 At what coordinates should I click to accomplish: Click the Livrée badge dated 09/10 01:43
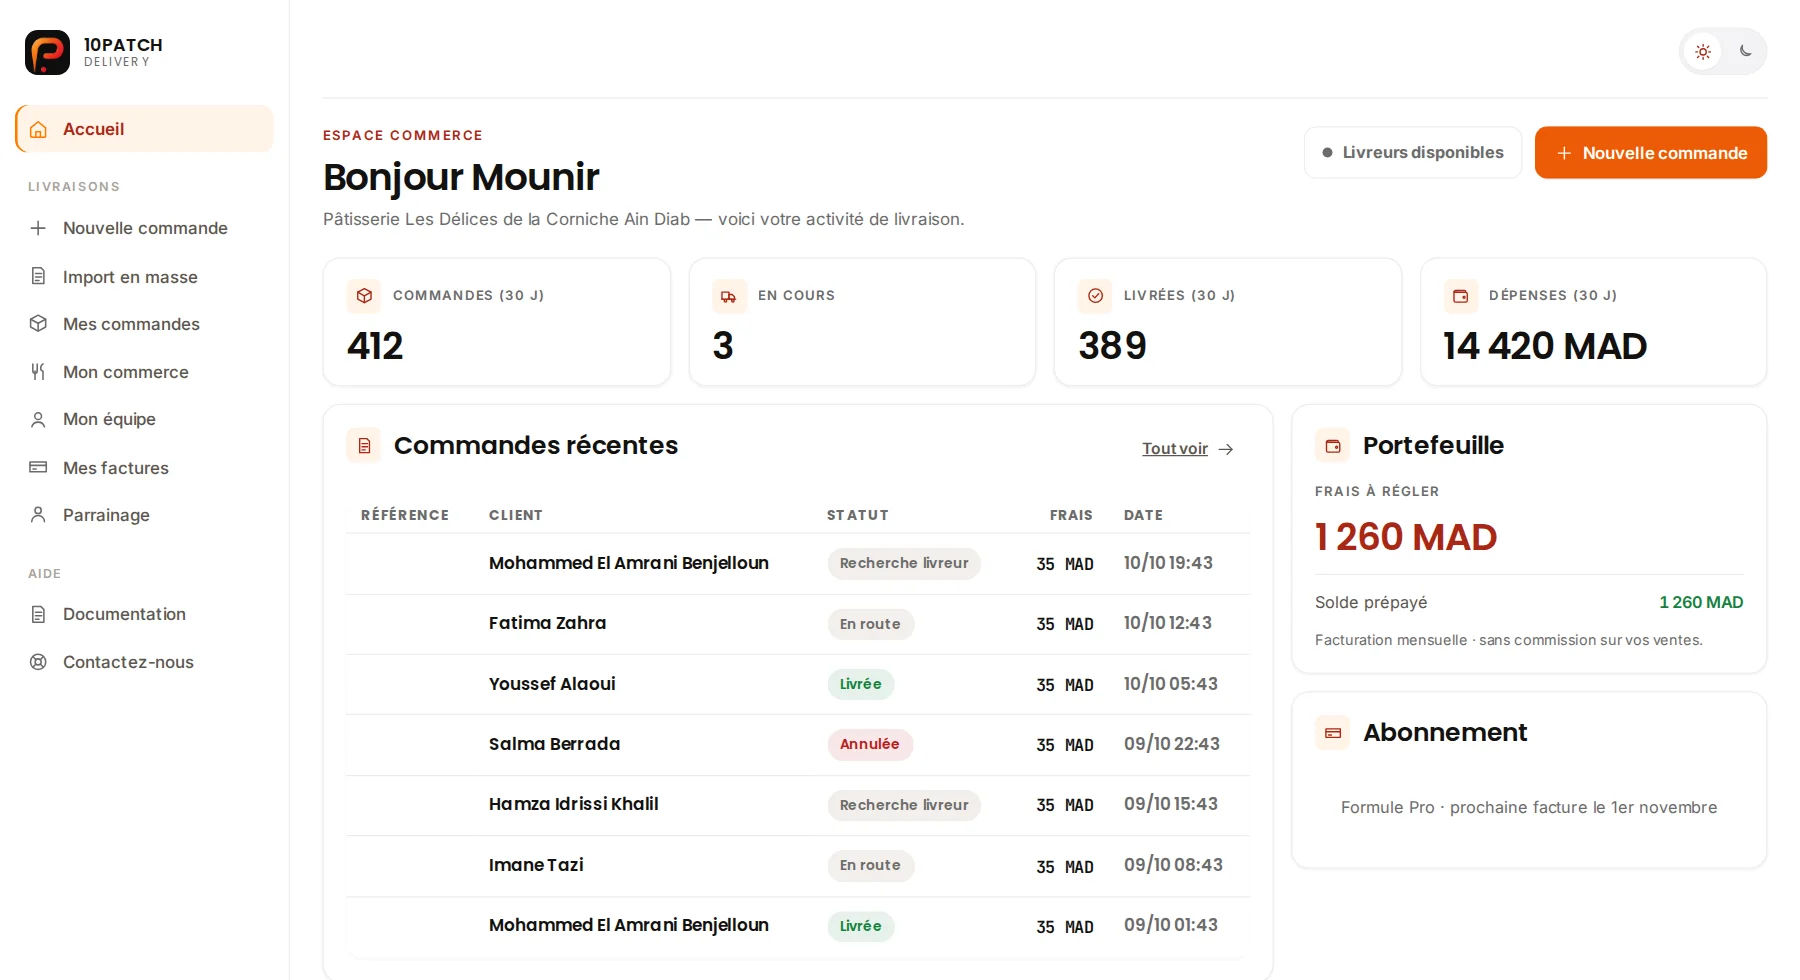coord(861,926)
